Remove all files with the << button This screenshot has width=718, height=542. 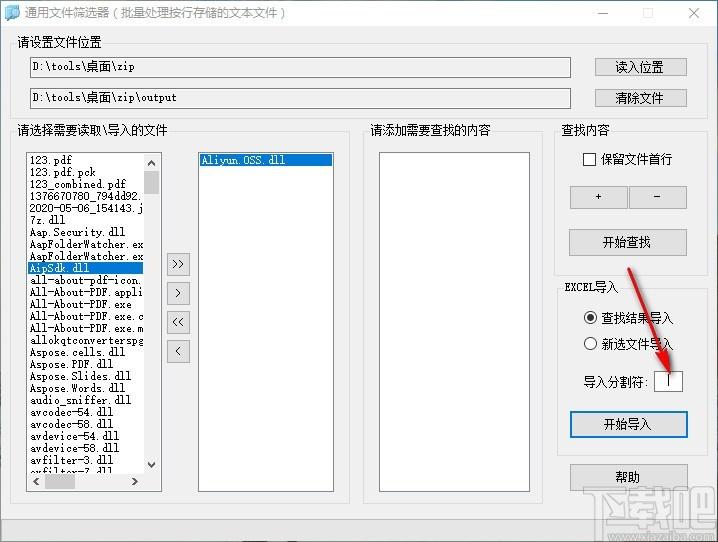pos(178,322)
